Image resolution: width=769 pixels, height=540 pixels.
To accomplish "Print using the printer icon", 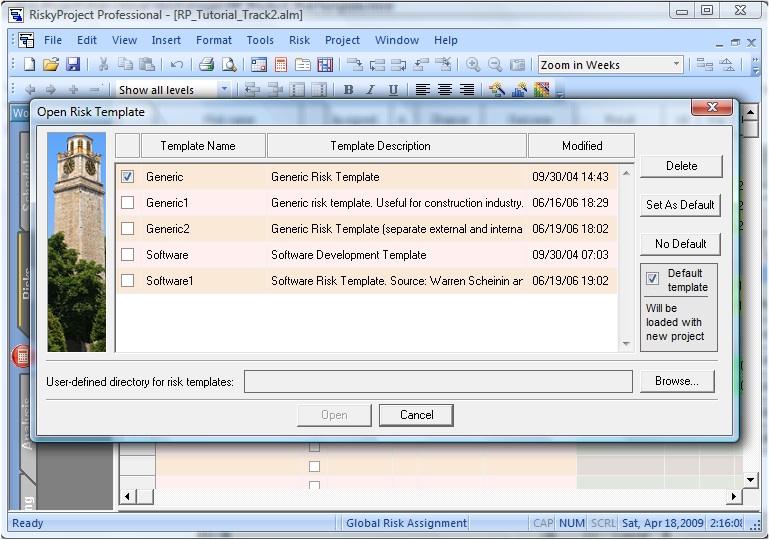I will [x=206, y=64].
